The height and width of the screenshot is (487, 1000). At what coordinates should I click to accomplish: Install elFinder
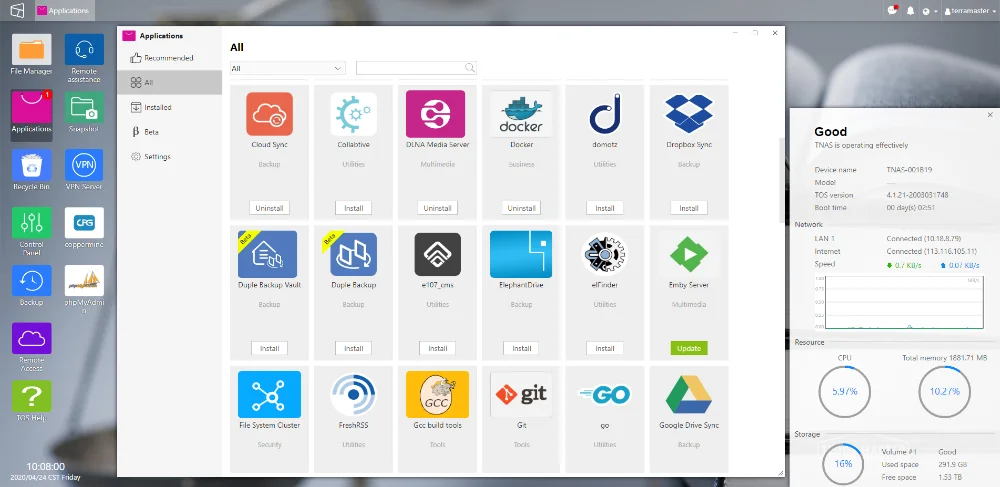pyautogui.click(x=605, y=348)
